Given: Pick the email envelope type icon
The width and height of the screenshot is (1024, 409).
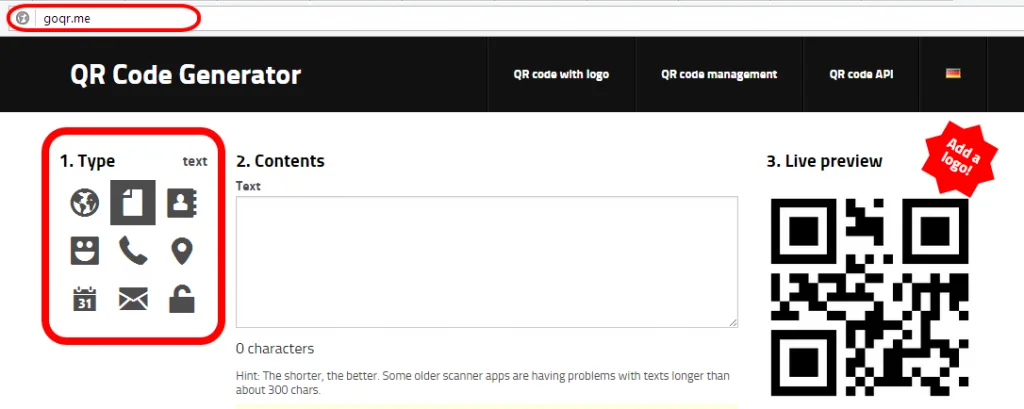Looking at the screenshot, I should 133,298.
